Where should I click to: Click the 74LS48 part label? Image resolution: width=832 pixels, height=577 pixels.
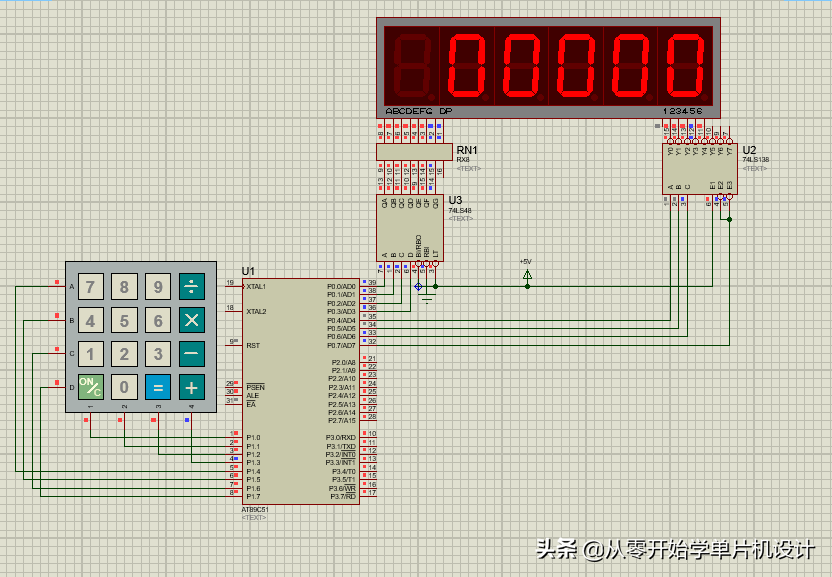[x=460, y=211]
